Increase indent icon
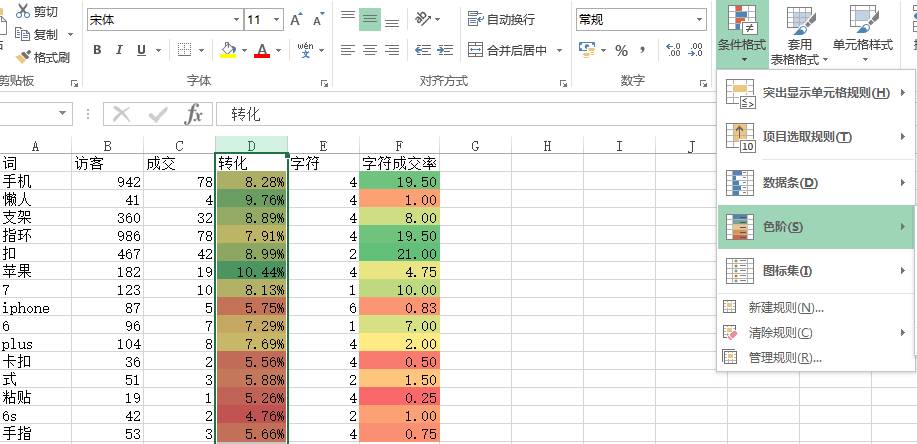Image resolution: width=917 pixels, height=444 pixels. point(445,50)
